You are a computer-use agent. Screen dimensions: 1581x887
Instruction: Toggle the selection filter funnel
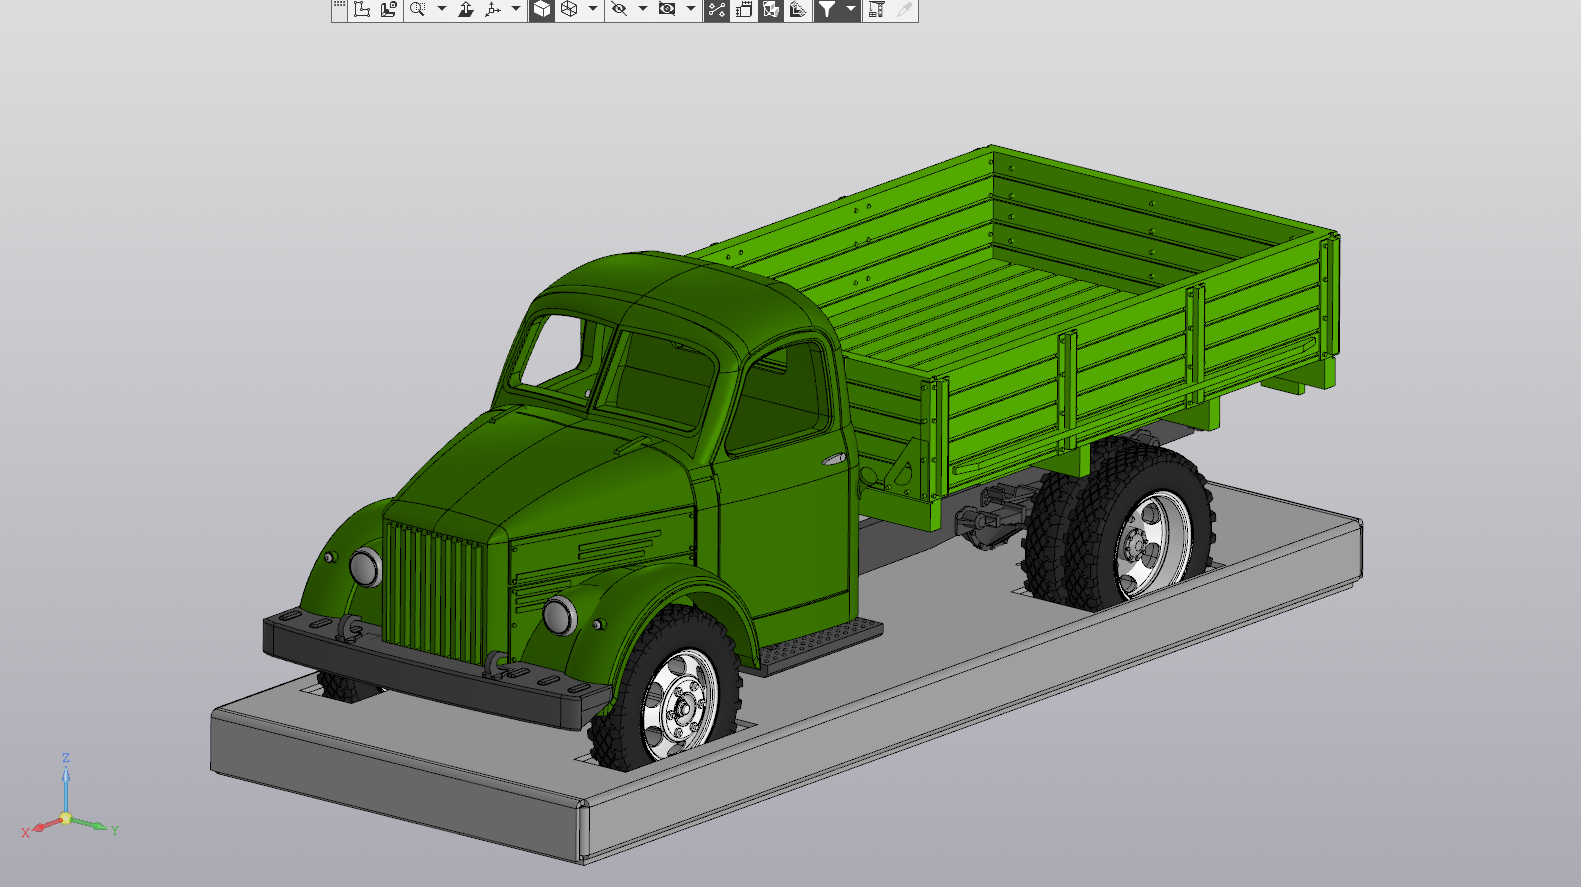pyautogui.click(x=827, y=10)
